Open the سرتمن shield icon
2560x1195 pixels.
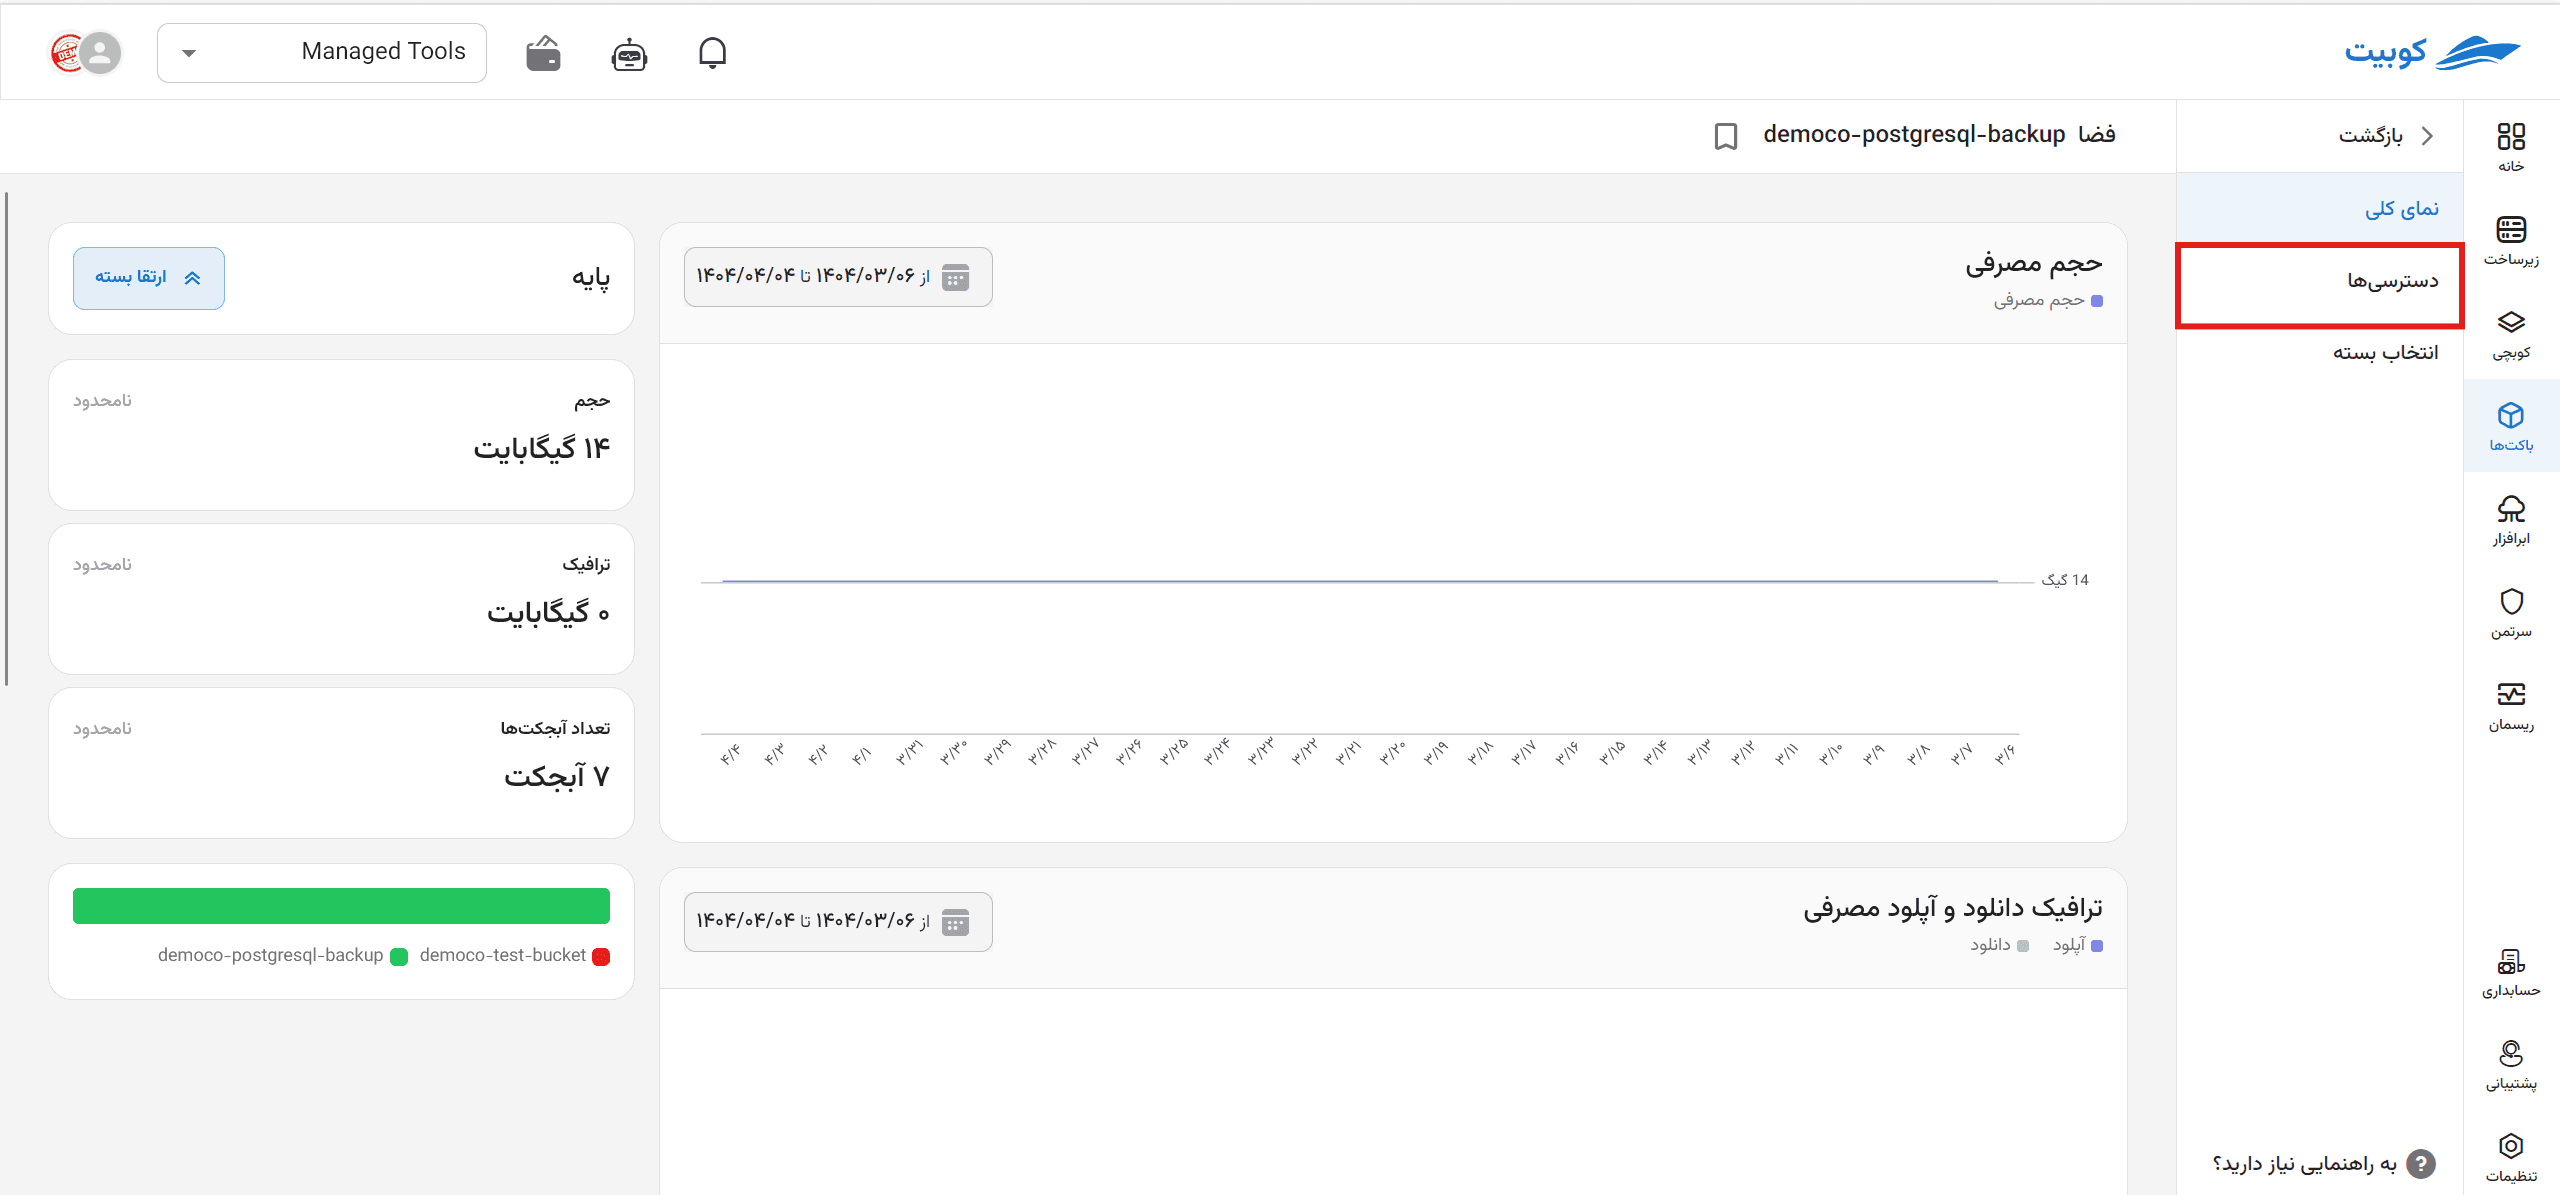pyautogui.click(x=2511, y=612)
